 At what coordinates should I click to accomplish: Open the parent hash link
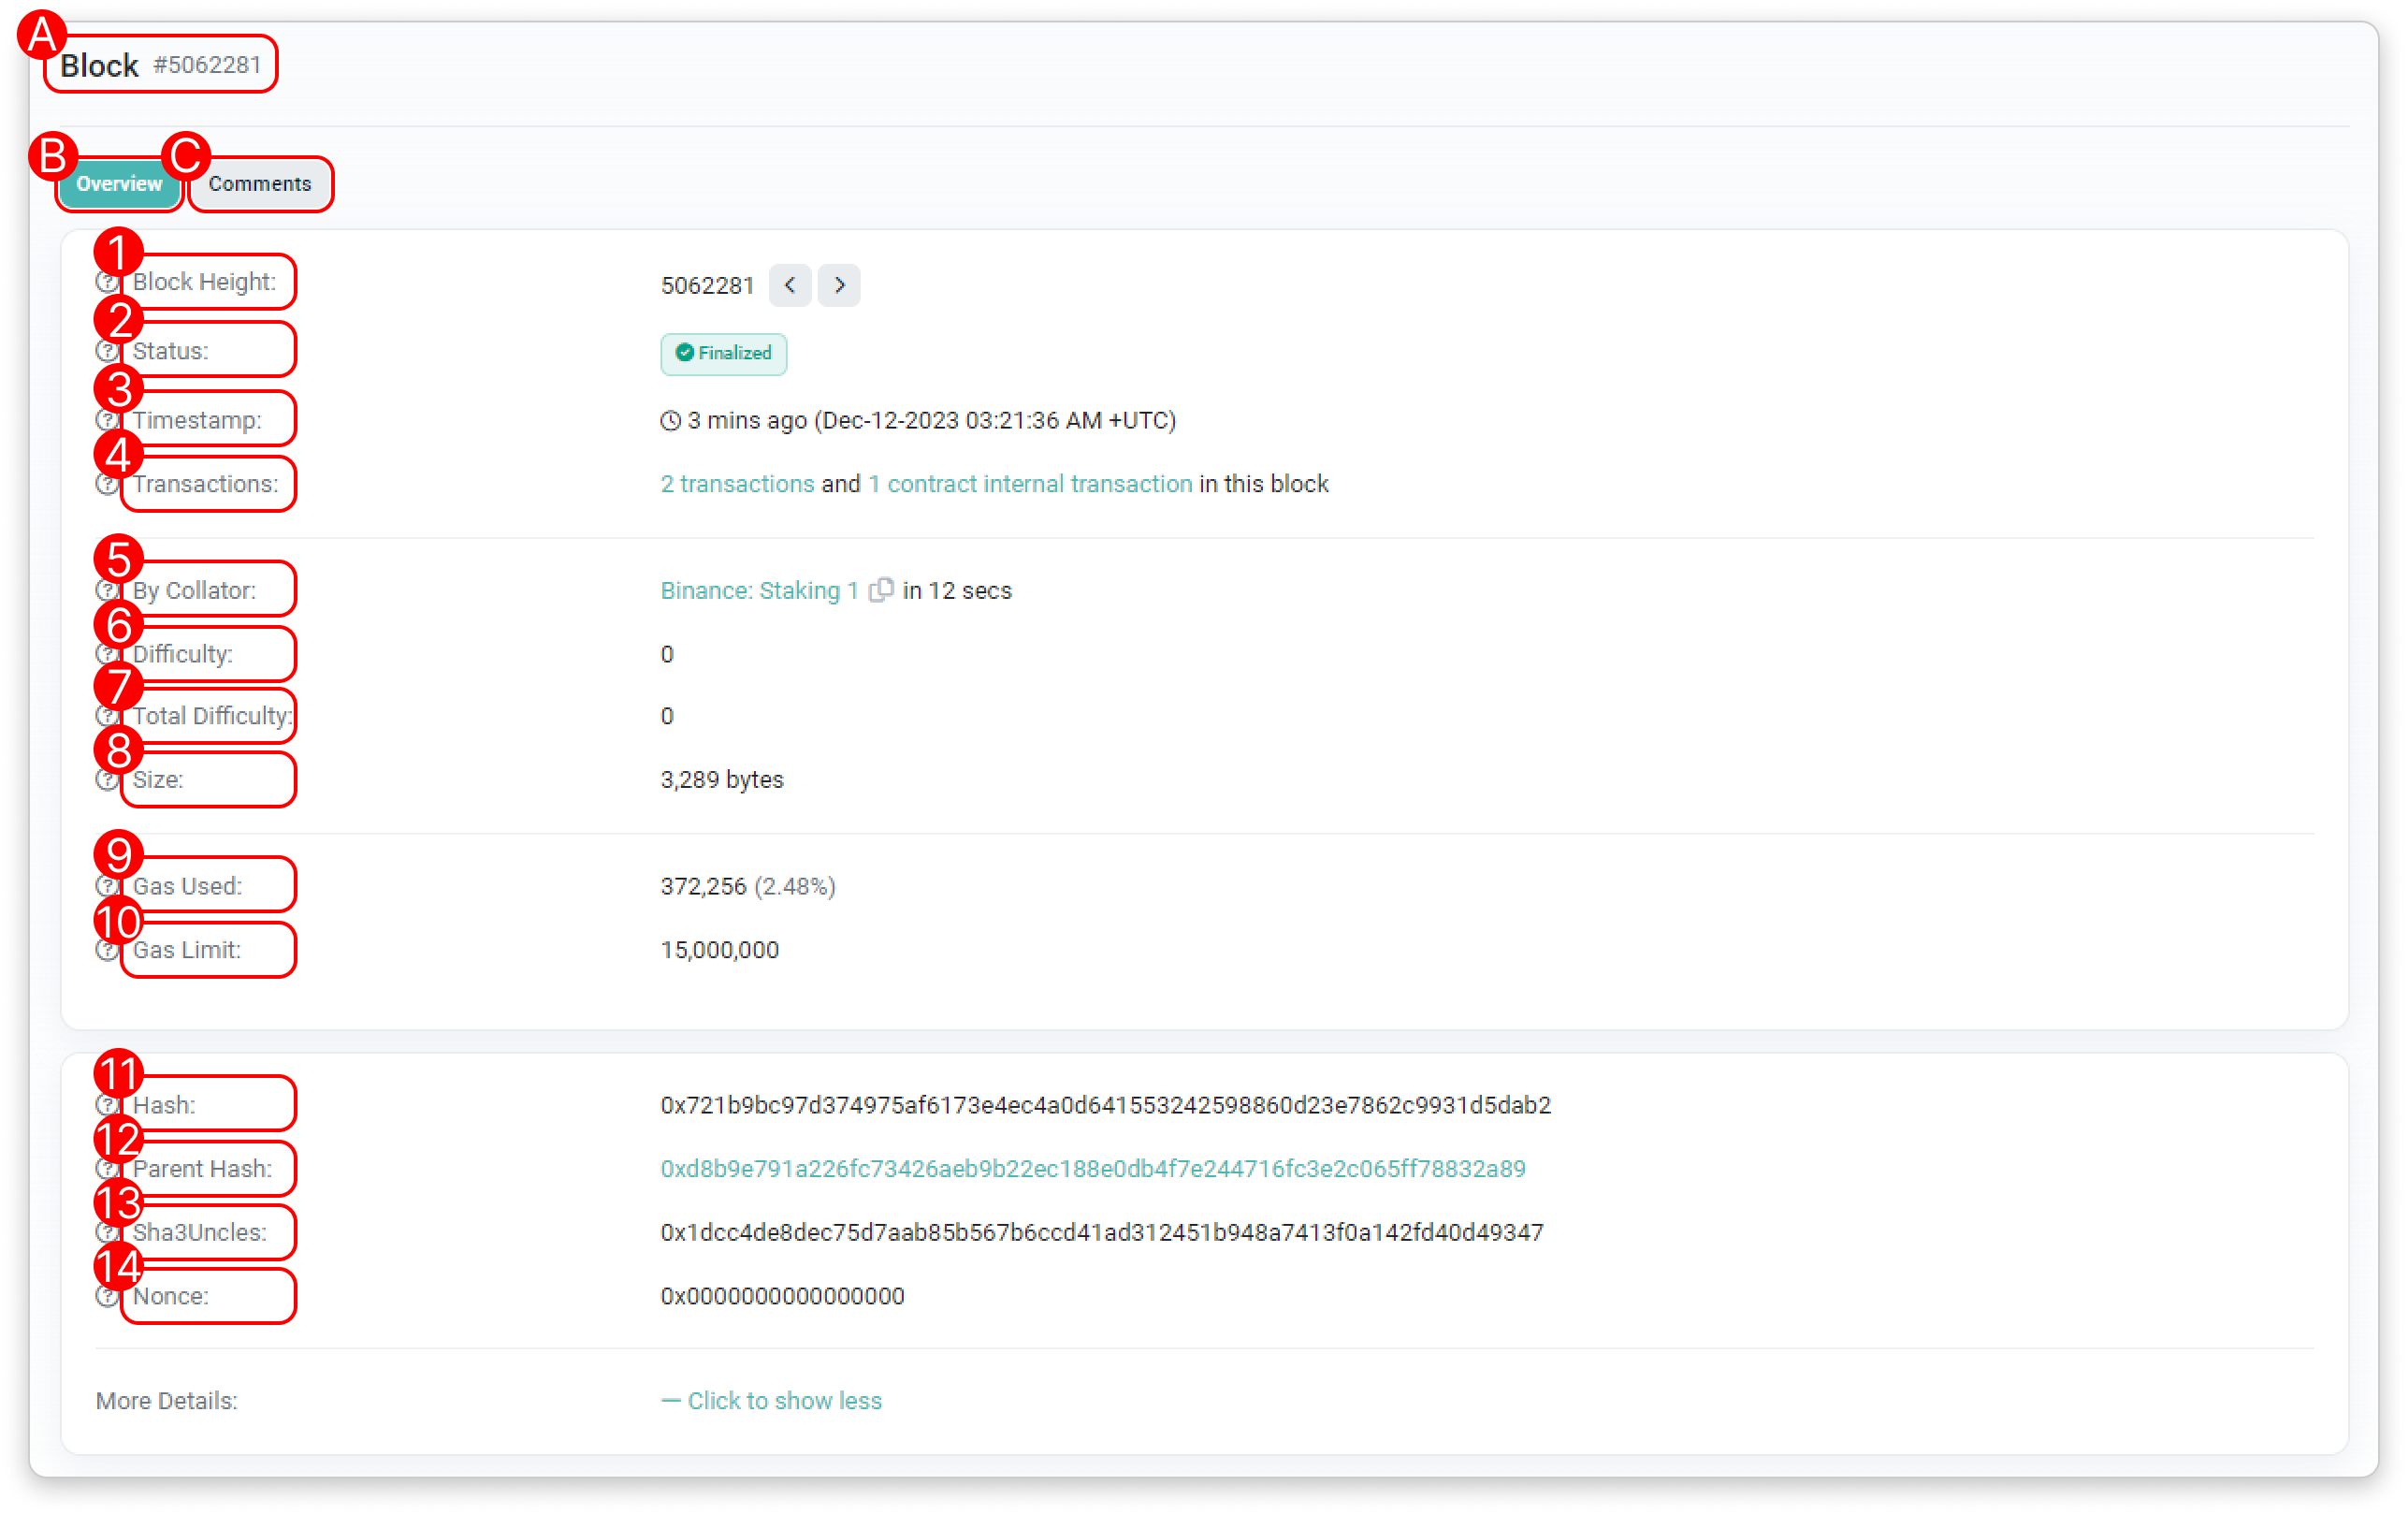click(1092, 1169)
